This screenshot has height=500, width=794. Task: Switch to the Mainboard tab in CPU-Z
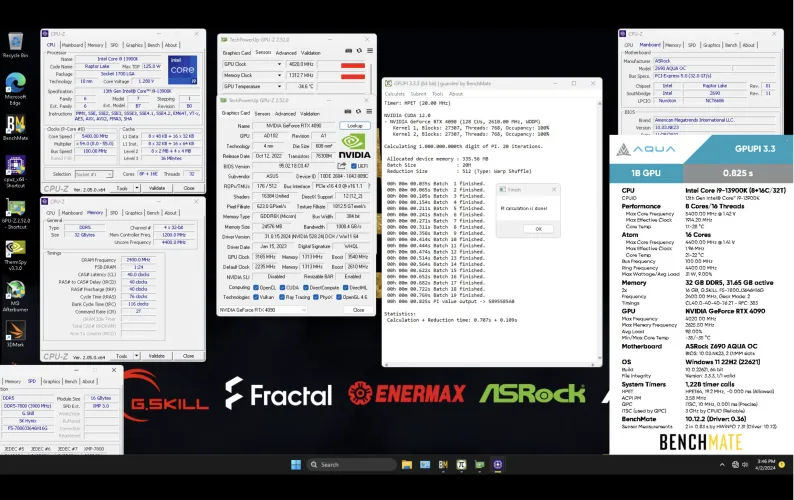[72, 45]
